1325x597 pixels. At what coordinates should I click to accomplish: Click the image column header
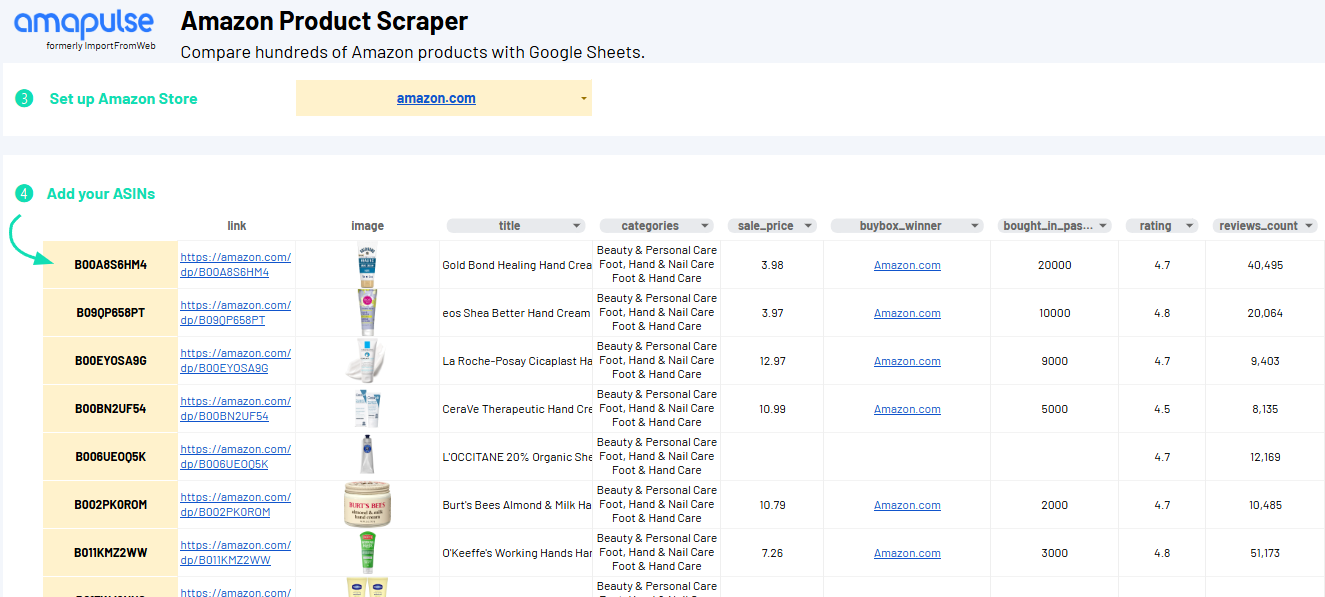point(367,226)
